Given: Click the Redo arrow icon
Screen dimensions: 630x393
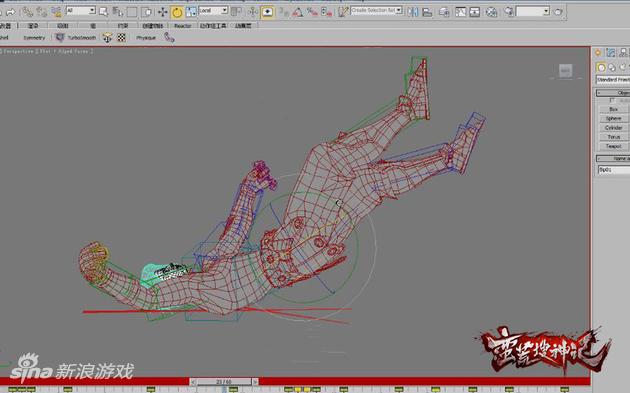Looking at the screenshot, I should click(11, 12).
